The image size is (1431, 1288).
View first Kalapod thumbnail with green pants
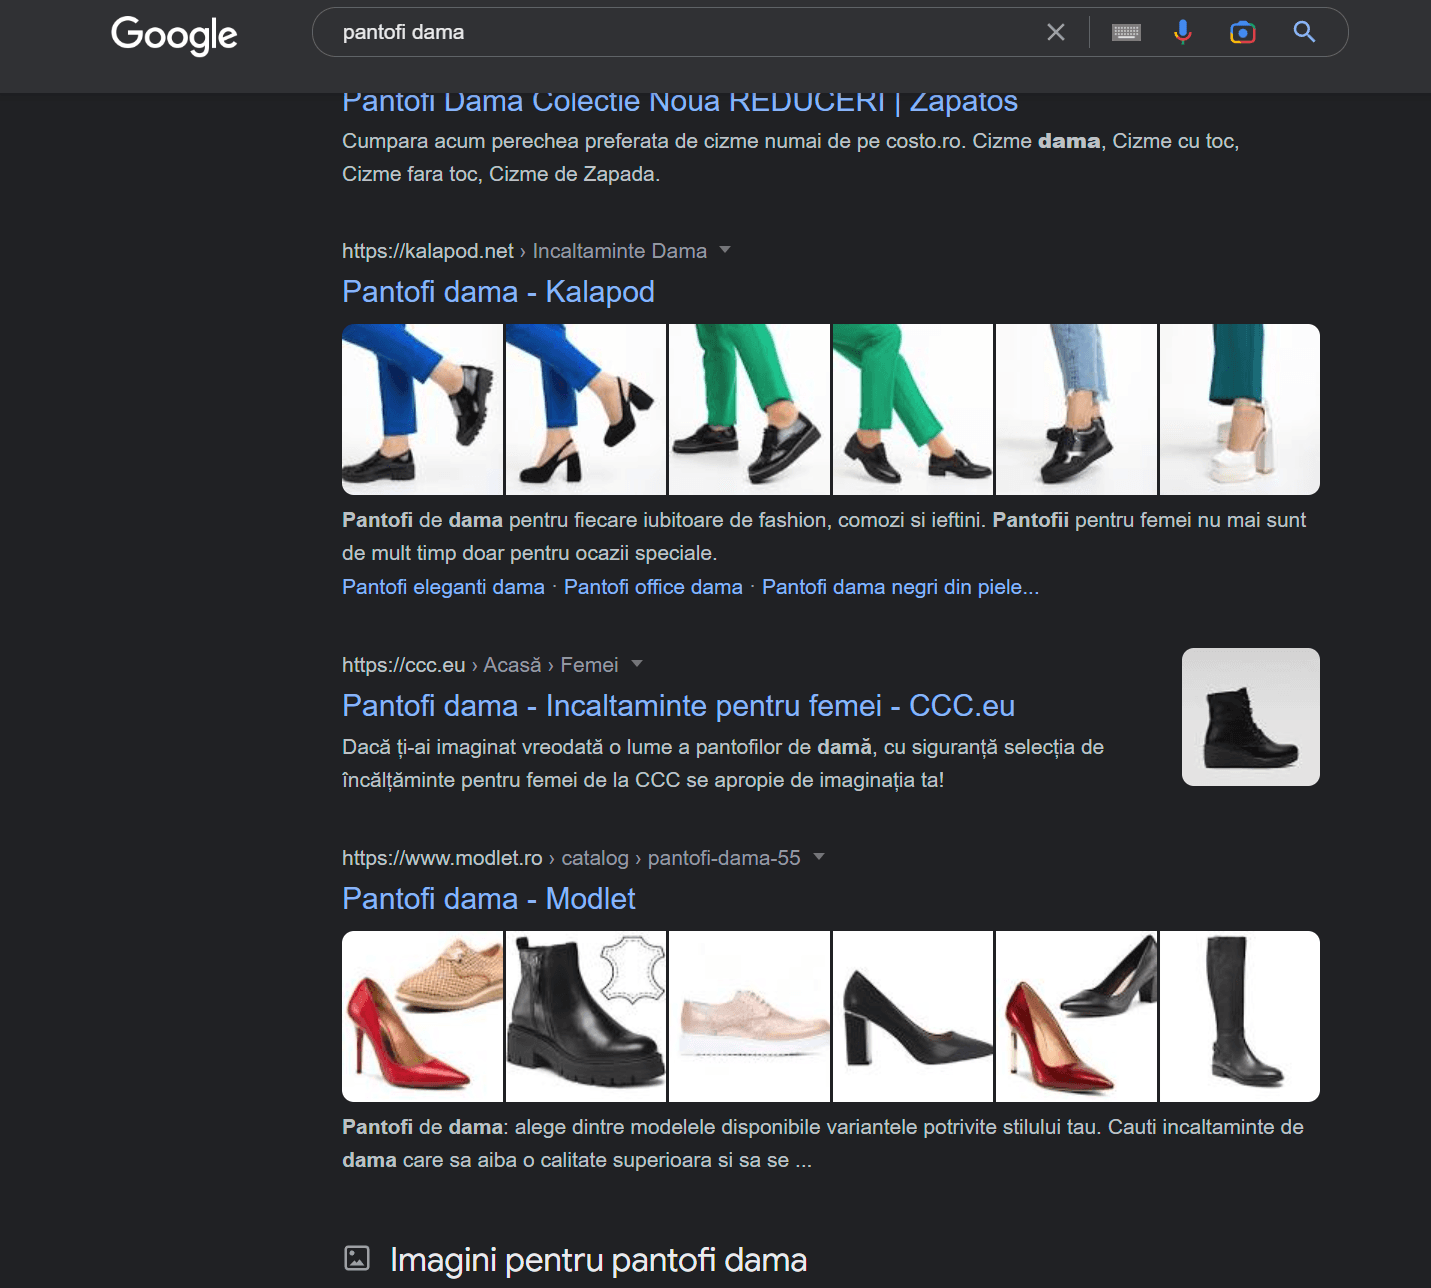[749, 409]
